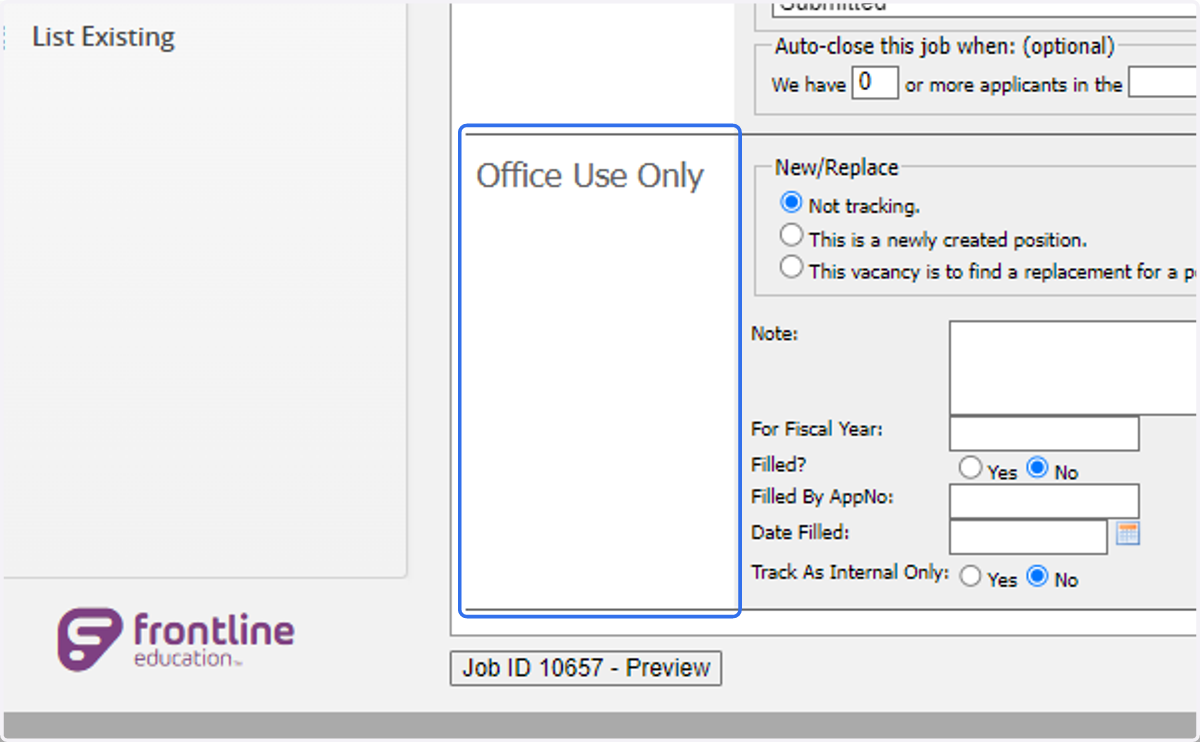Set Track As Internal Only to No
The height and width of the screenshot is (742, 1200).
(x=1038, y=576)
